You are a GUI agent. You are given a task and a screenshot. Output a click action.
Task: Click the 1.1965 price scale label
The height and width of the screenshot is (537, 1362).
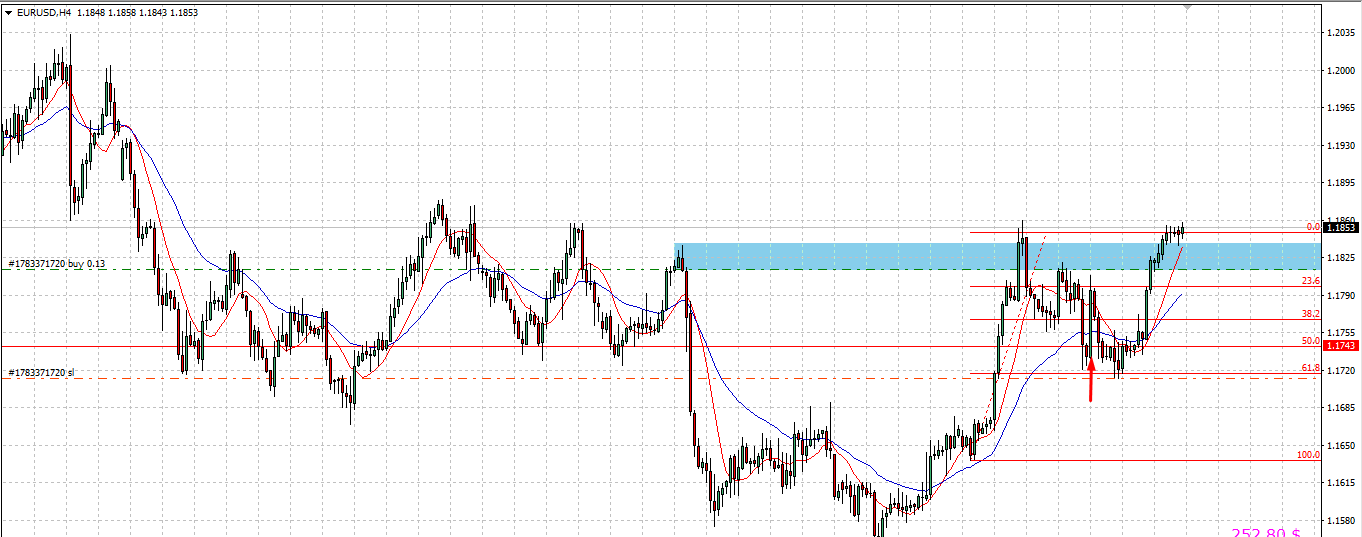[x=1340, y=108]
